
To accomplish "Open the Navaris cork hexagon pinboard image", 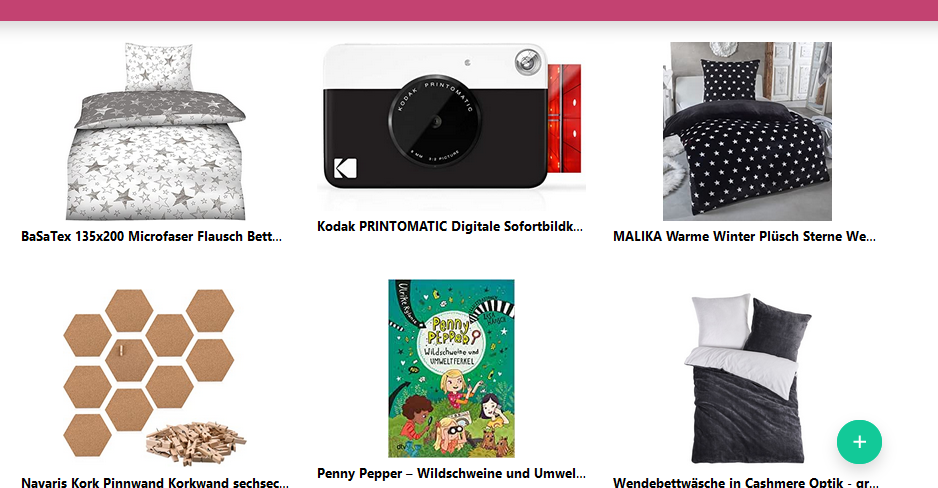I will coord(156,374).
